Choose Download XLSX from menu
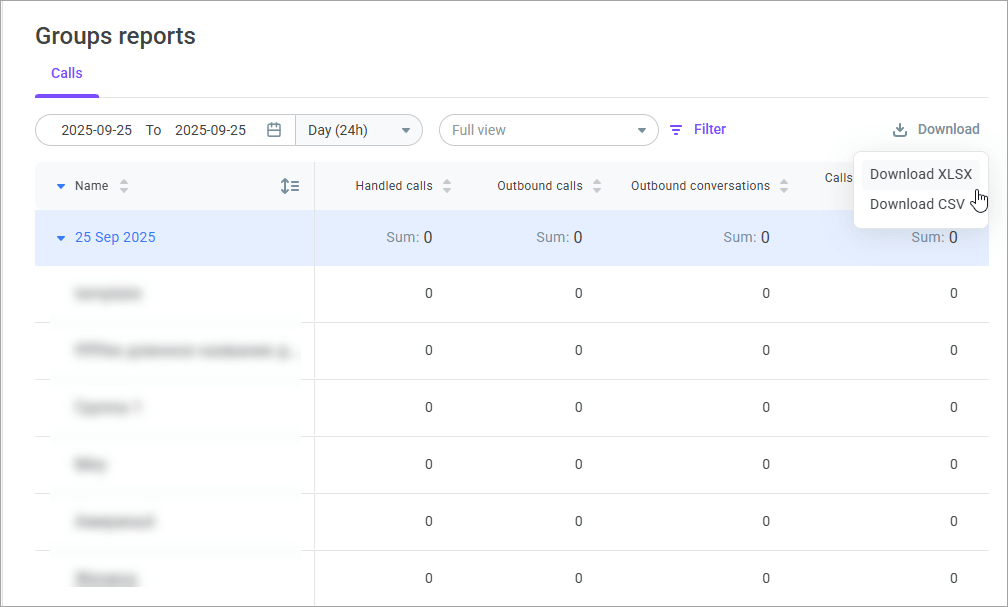Screen dimensions: 1008x607 pyautogui.click(x=920, y=174)
